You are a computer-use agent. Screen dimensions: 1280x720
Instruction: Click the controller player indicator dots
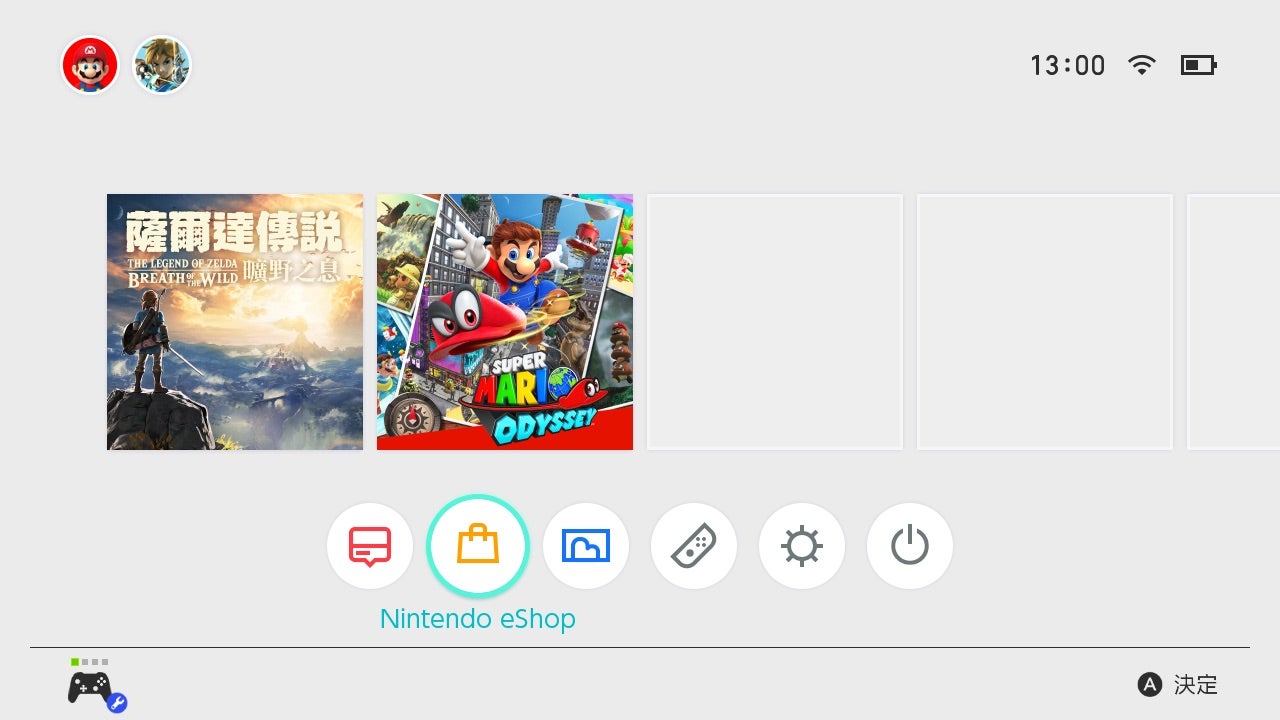click(x=90, y=662)
